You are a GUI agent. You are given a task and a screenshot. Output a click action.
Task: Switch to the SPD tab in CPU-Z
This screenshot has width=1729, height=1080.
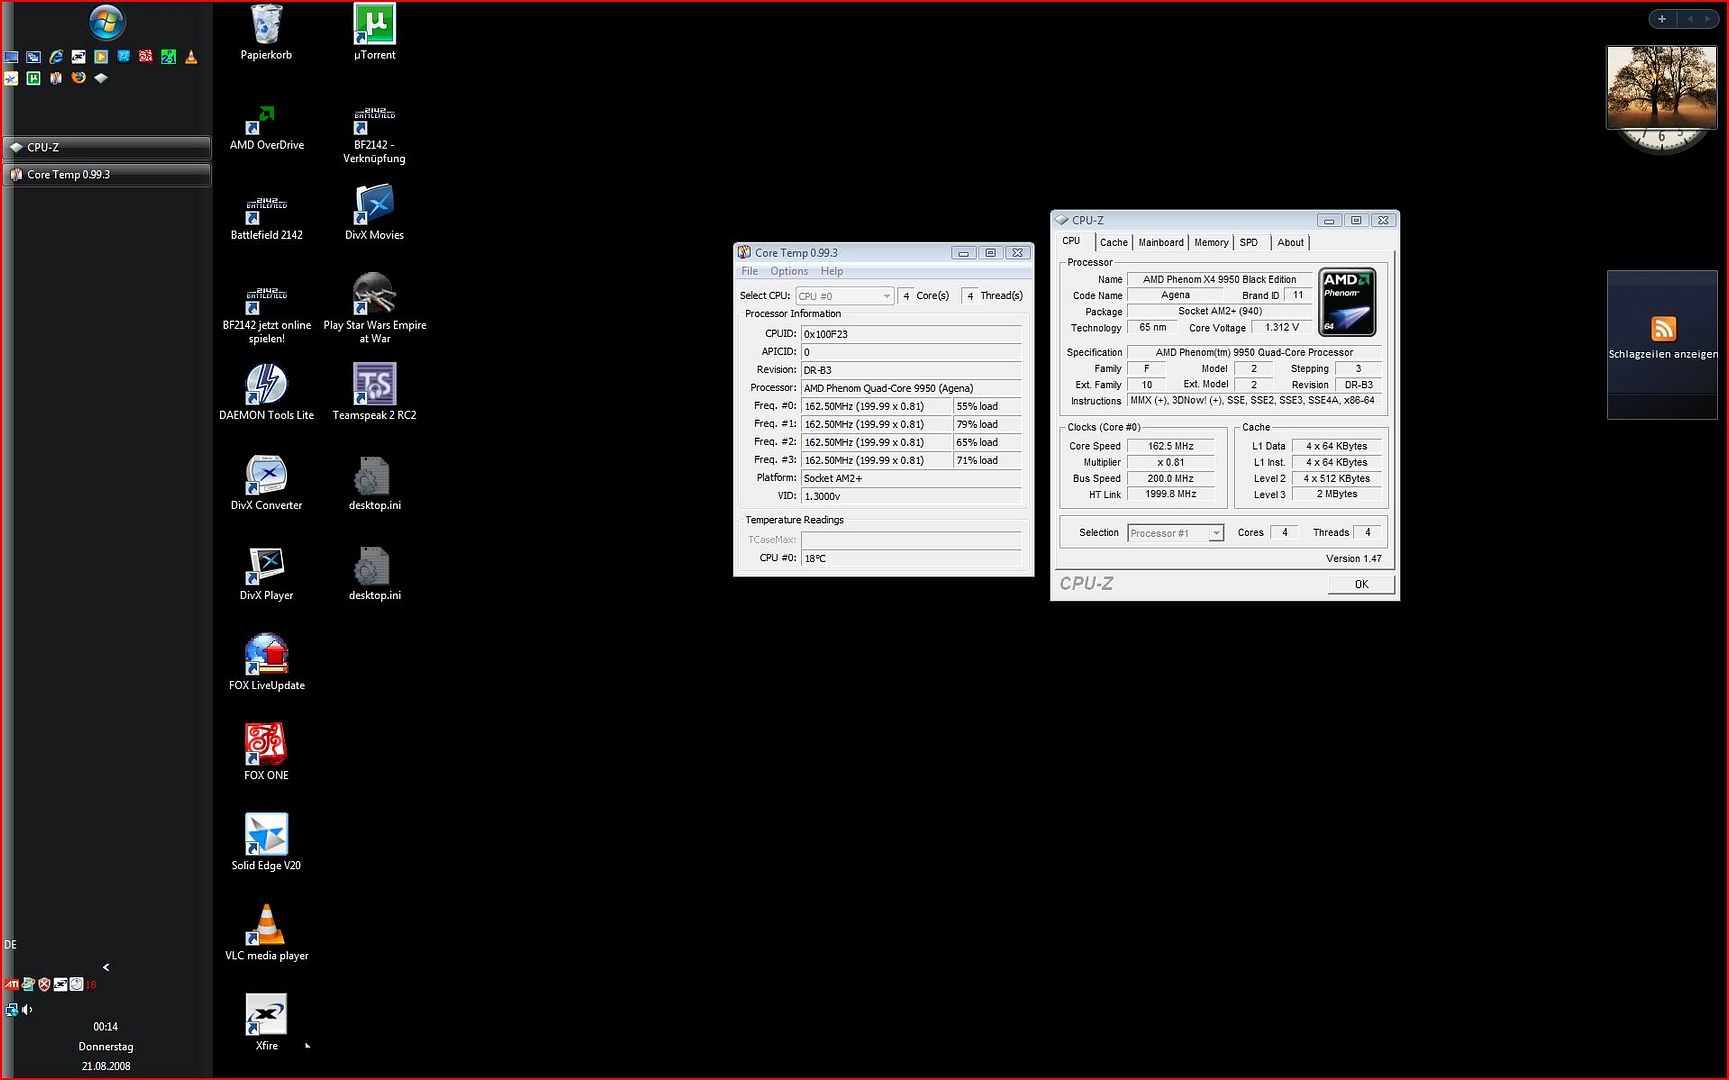point(1249,242)
